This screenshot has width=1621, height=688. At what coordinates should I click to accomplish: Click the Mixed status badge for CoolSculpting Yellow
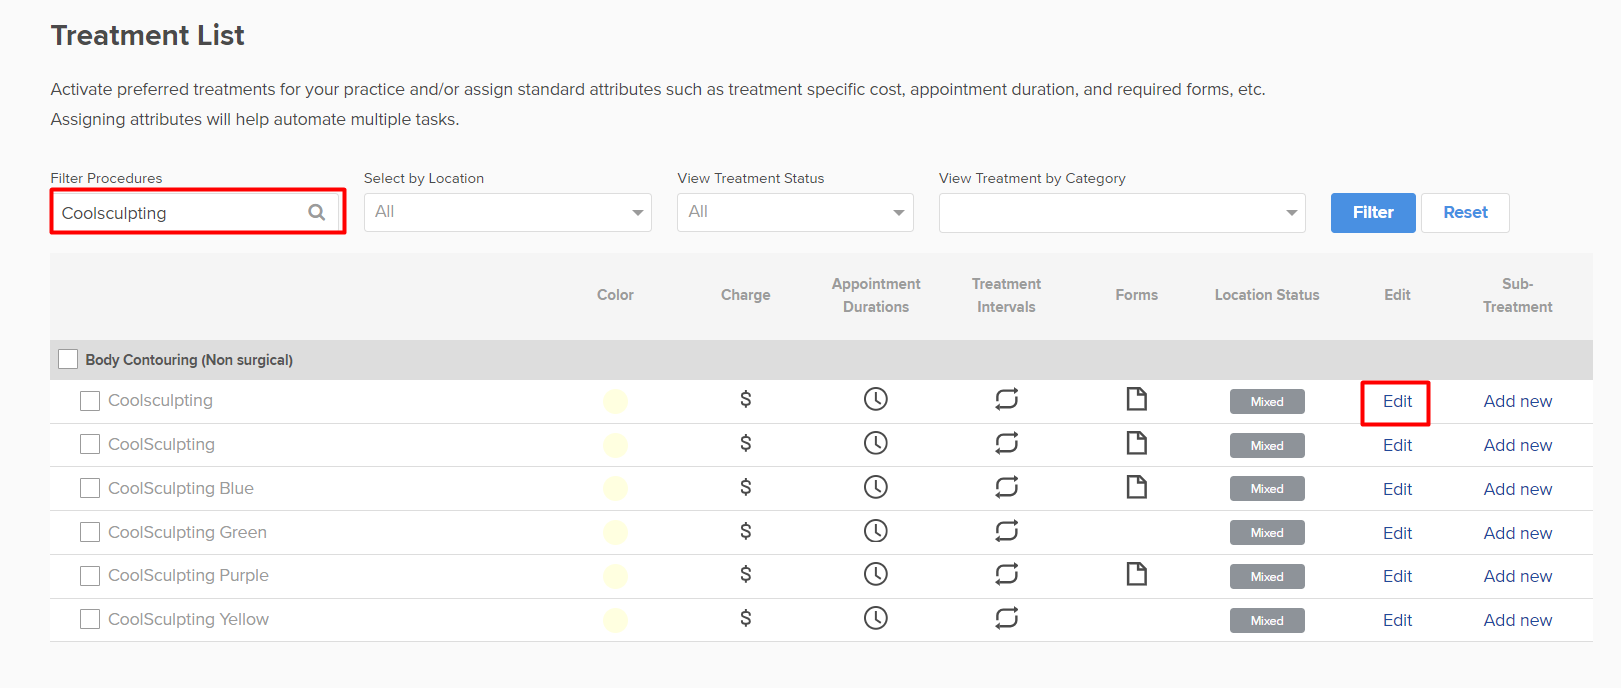pos(1267,621)
